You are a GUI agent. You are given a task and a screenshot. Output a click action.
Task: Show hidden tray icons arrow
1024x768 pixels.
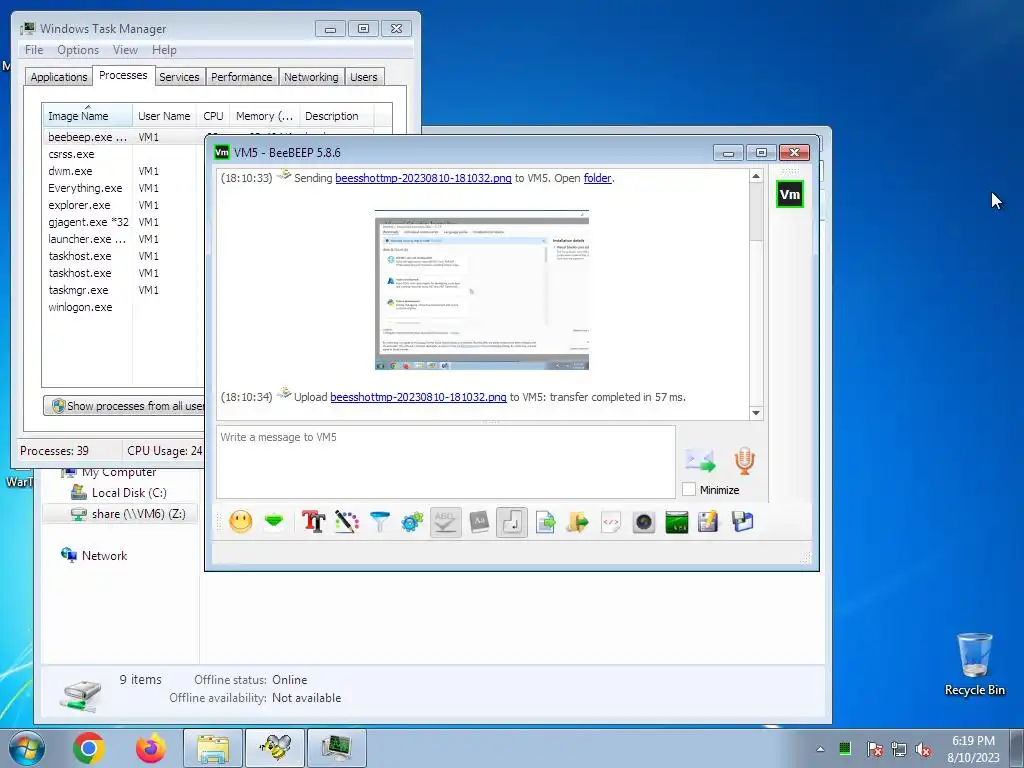tap(820, 749)
